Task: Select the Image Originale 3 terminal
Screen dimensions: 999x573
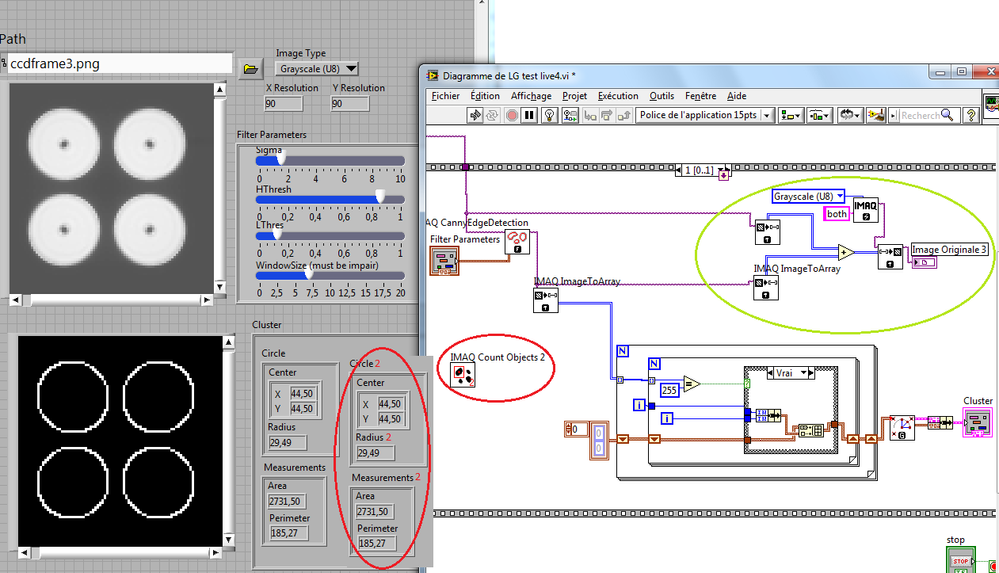Action: pyautogui.click(x=924, y=263)
